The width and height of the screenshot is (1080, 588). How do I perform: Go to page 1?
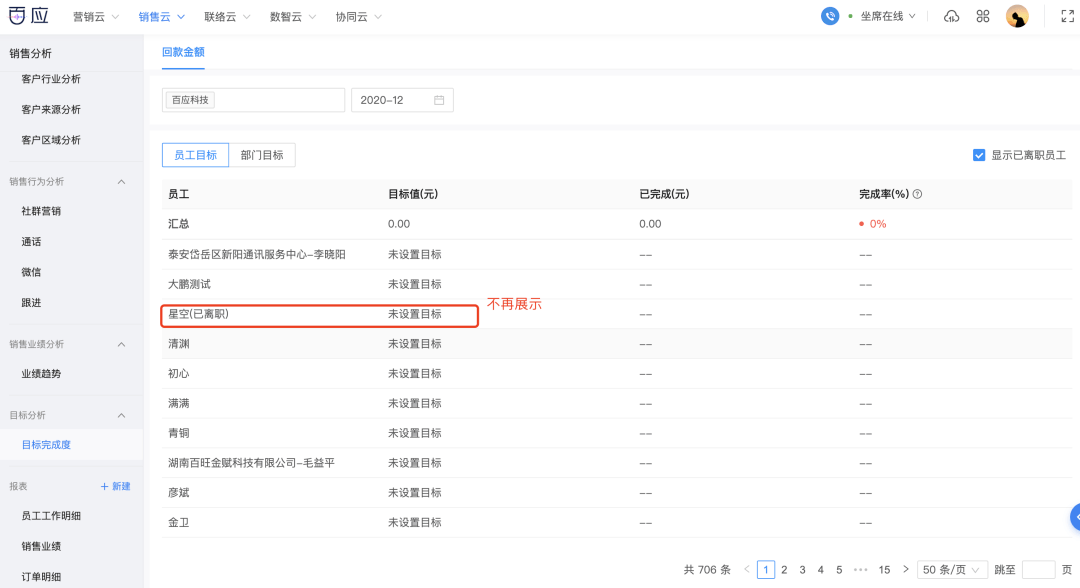pos(766,569)
